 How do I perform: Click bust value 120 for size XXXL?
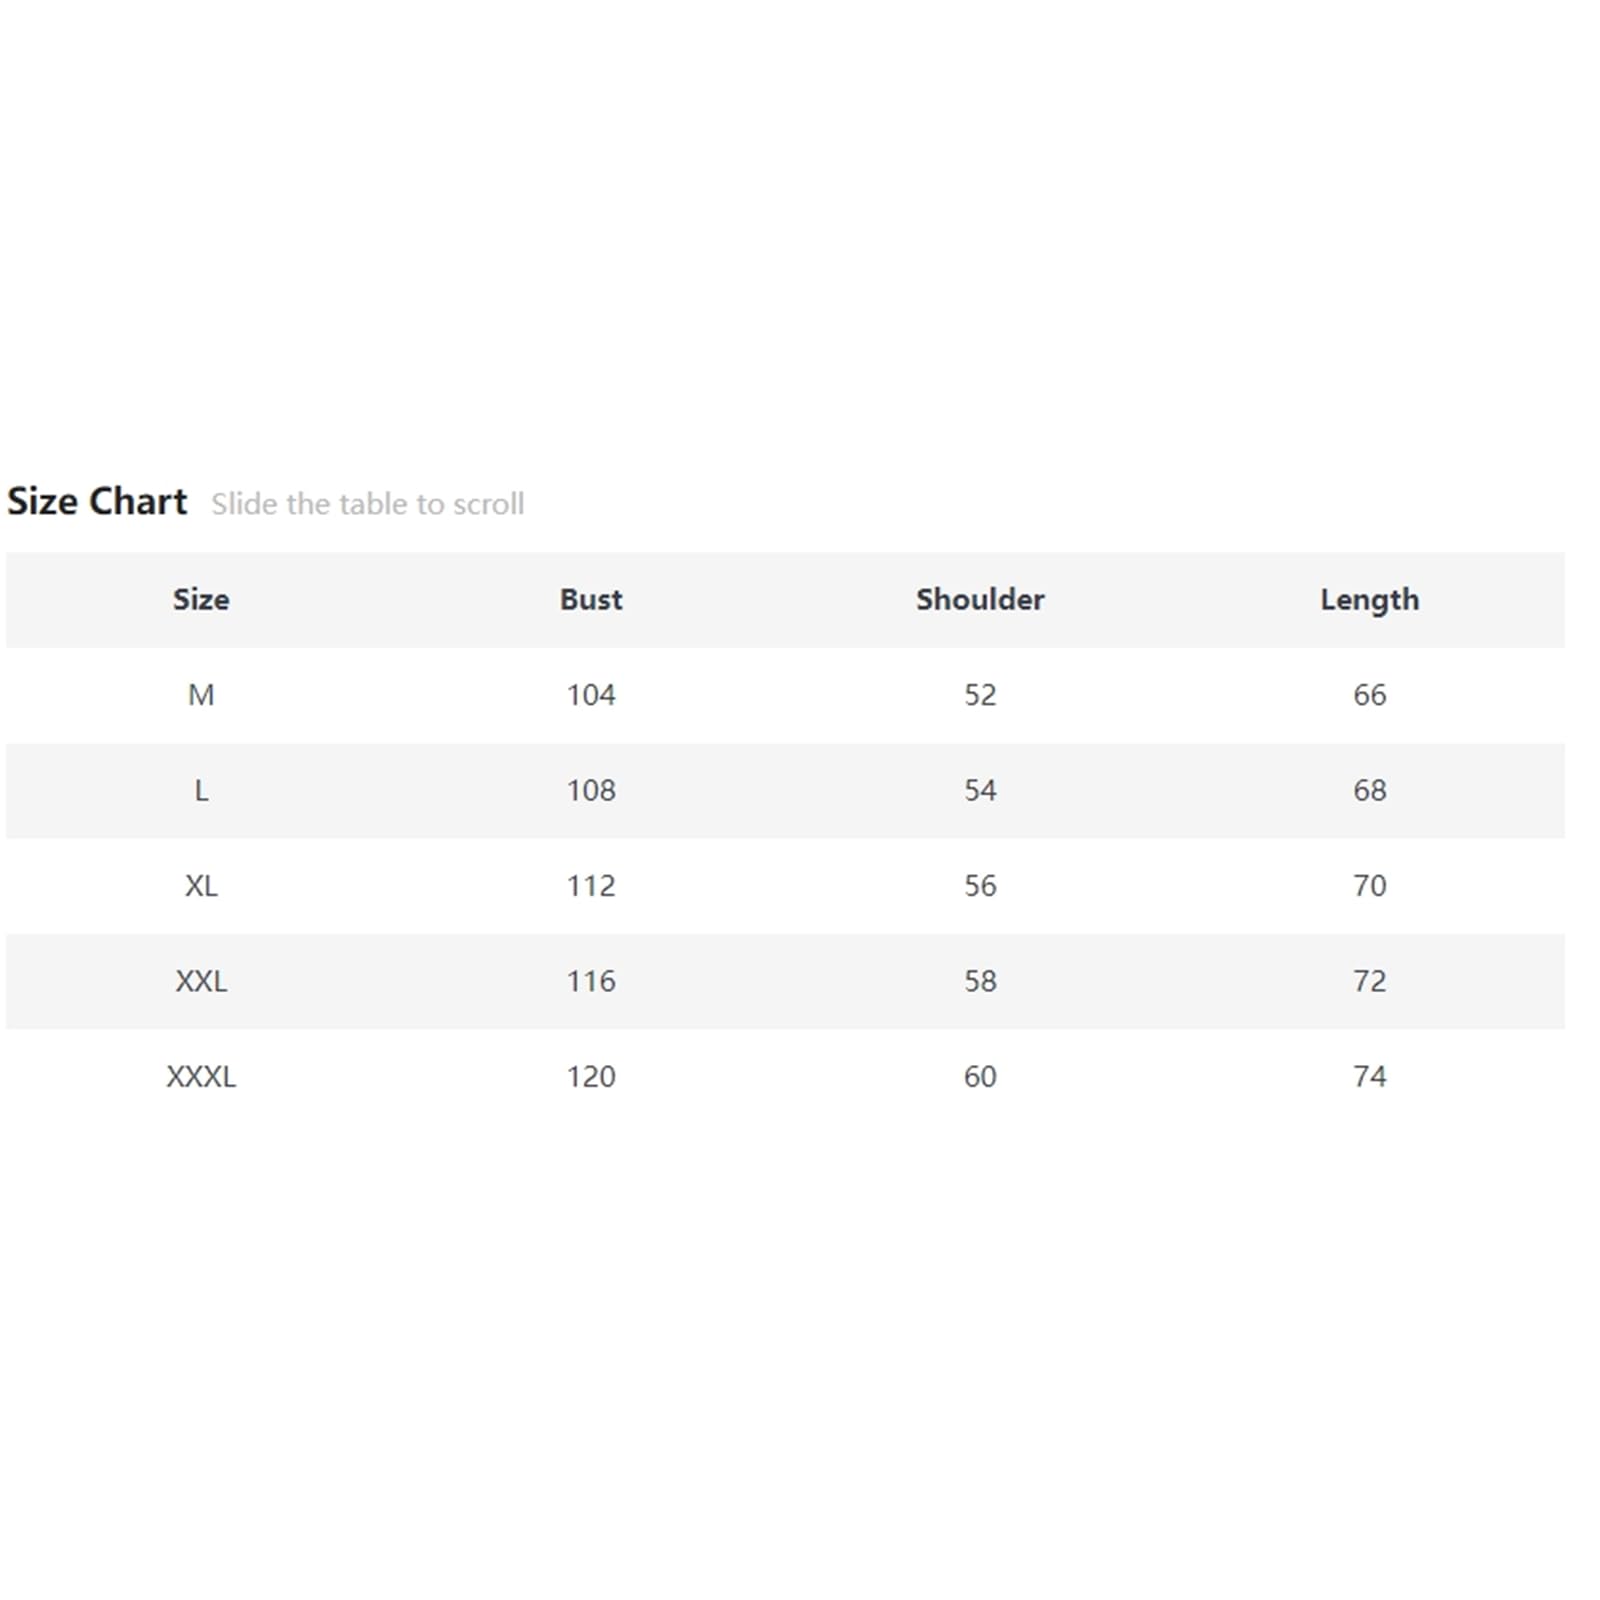pos(591,1077)
